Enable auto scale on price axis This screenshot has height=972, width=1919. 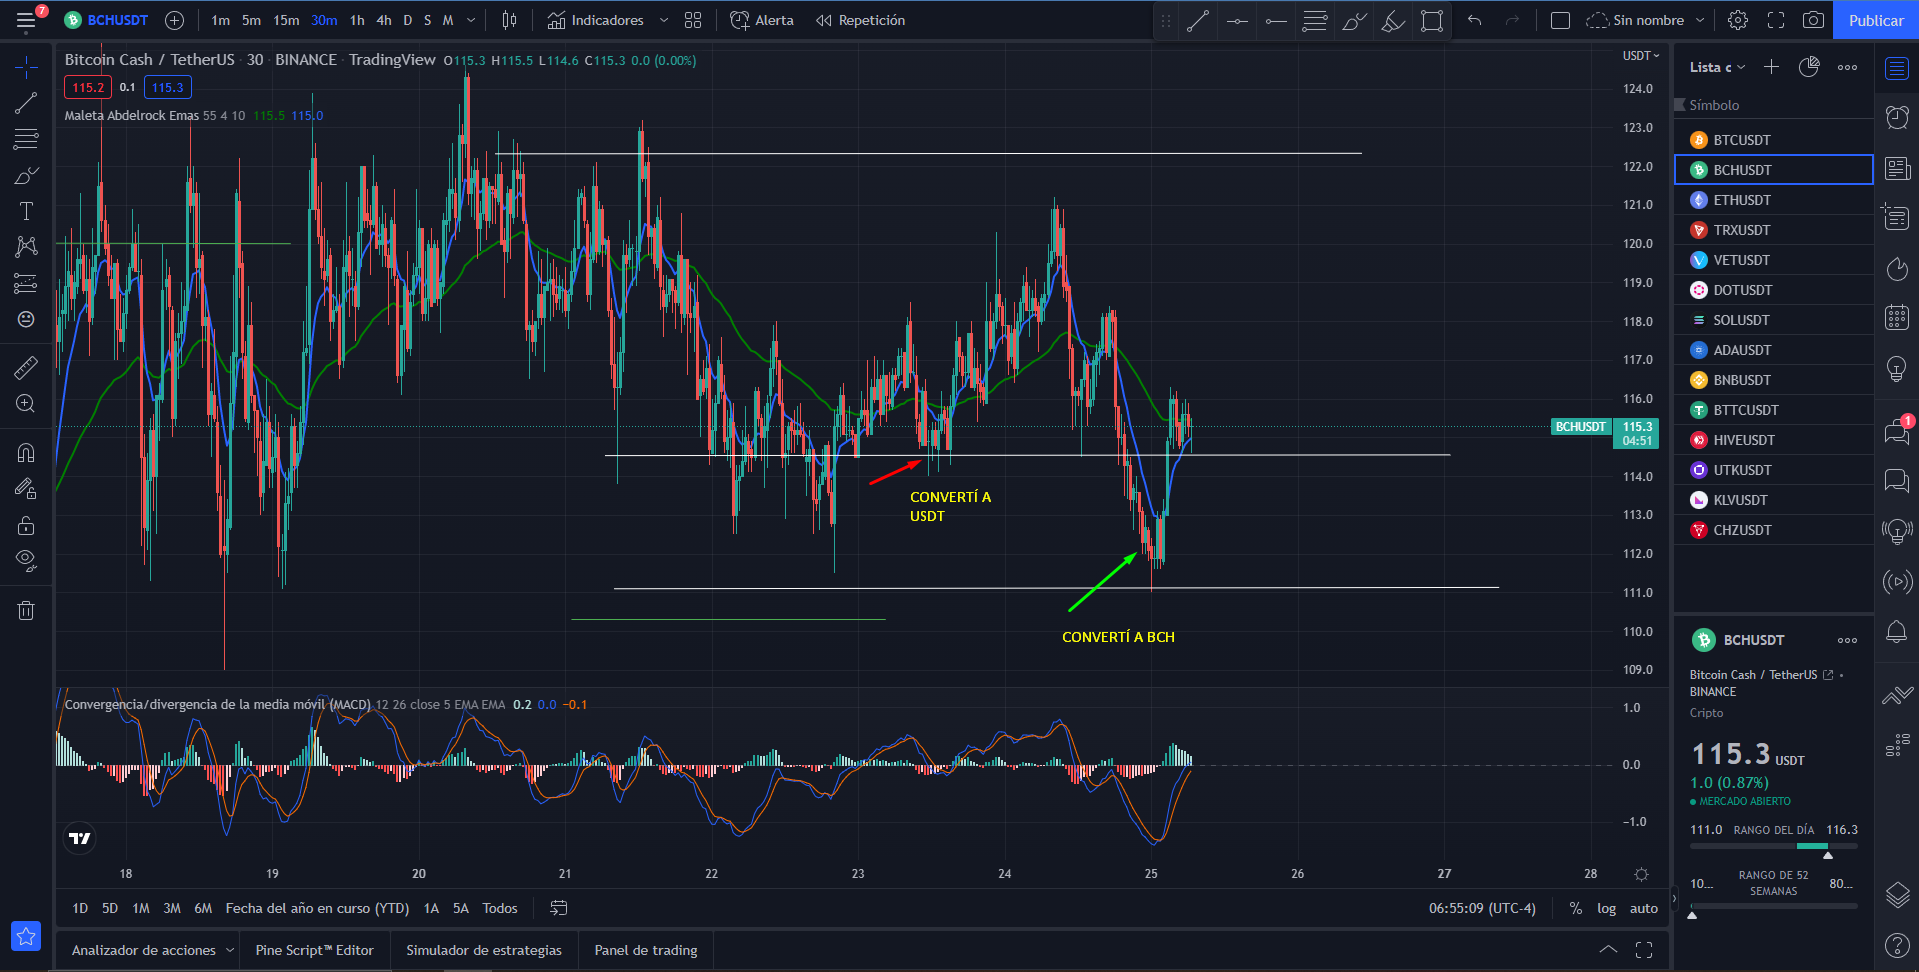pyautogui.click(x=1643, y=908)
